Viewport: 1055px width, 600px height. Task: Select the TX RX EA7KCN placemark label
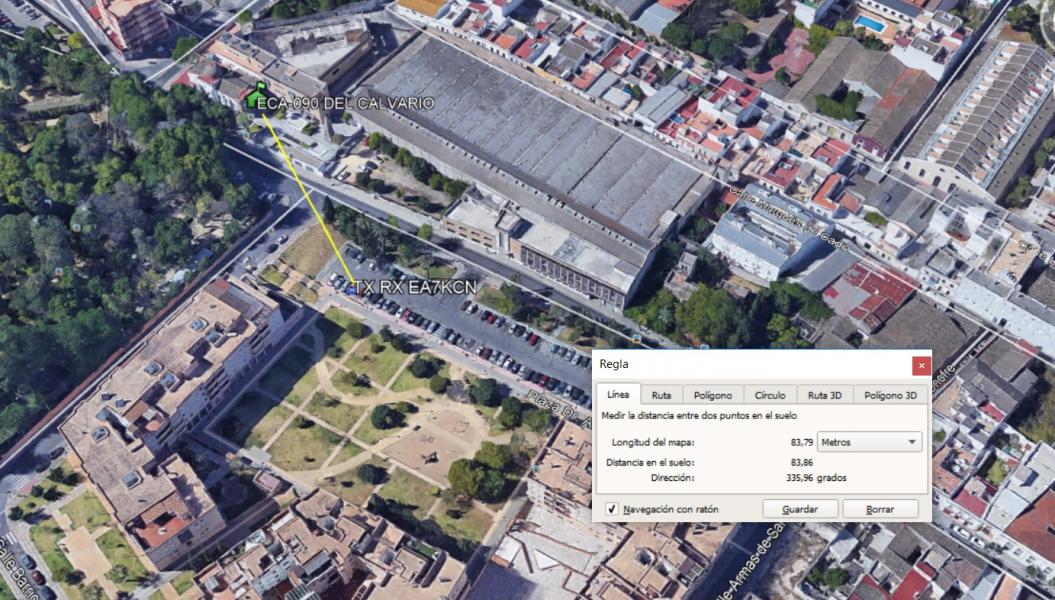[415, 288]
